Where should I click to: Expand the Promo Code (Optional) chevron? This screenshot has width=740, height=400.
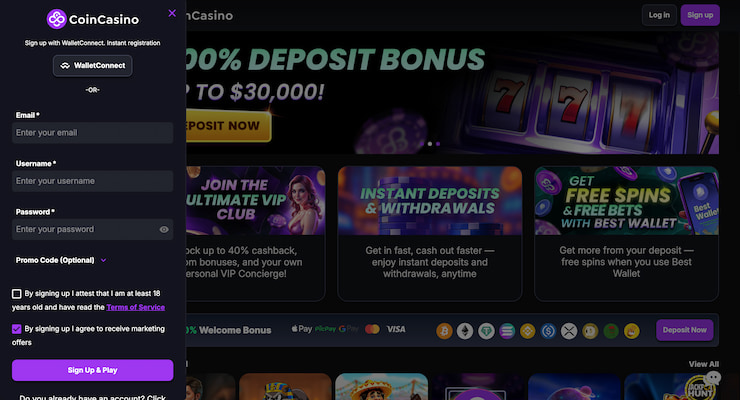click(x=103, y=260)
